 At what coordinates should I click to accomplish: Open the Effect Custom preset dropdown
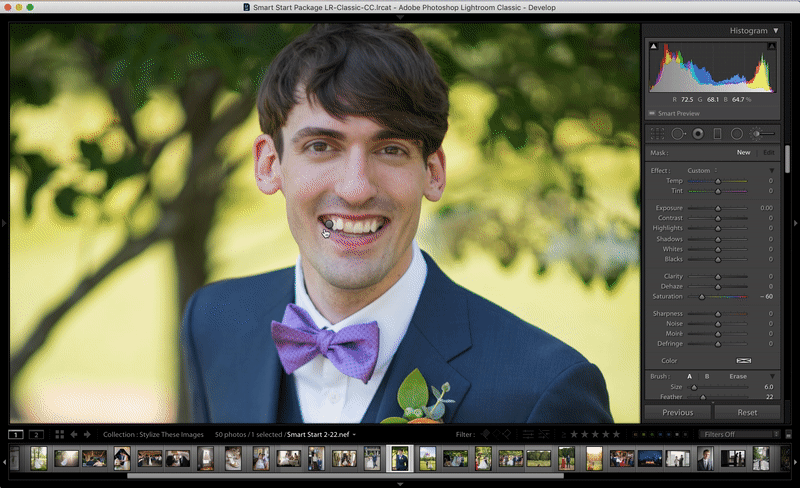tap(702, 170)
